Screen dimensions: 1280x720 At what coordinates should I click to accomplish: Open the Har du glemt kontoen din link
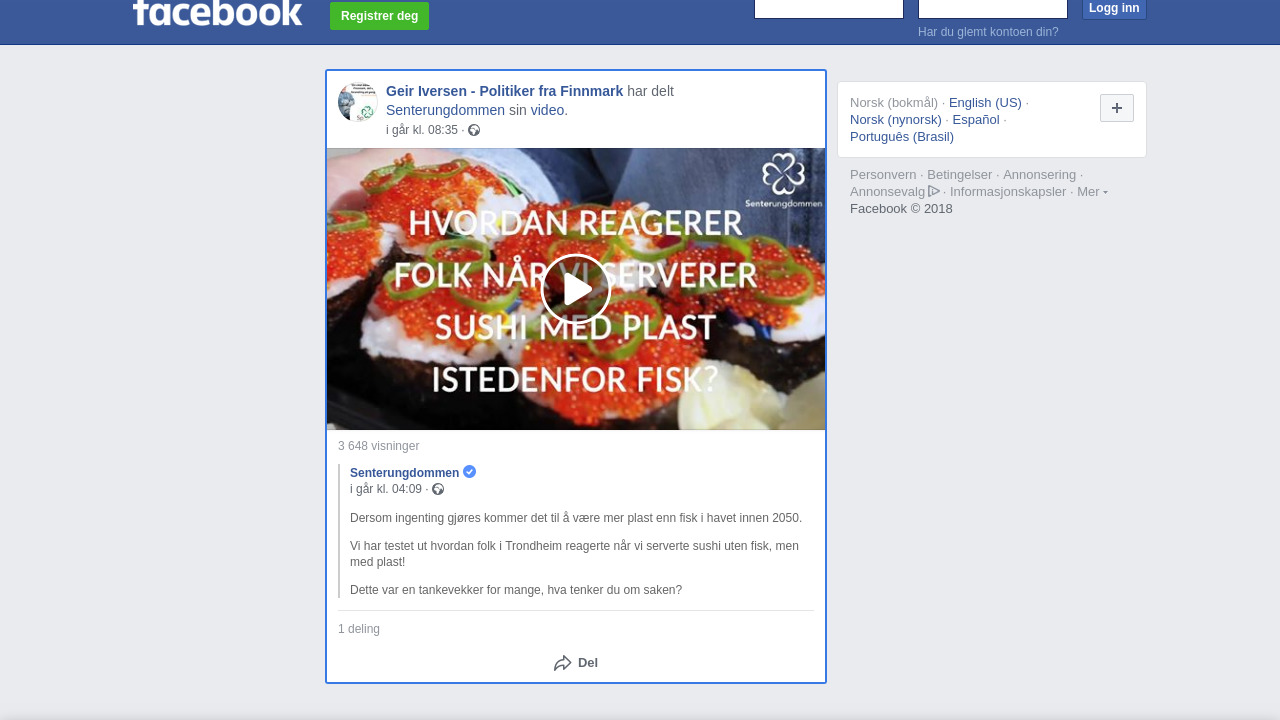click(988, 32)
